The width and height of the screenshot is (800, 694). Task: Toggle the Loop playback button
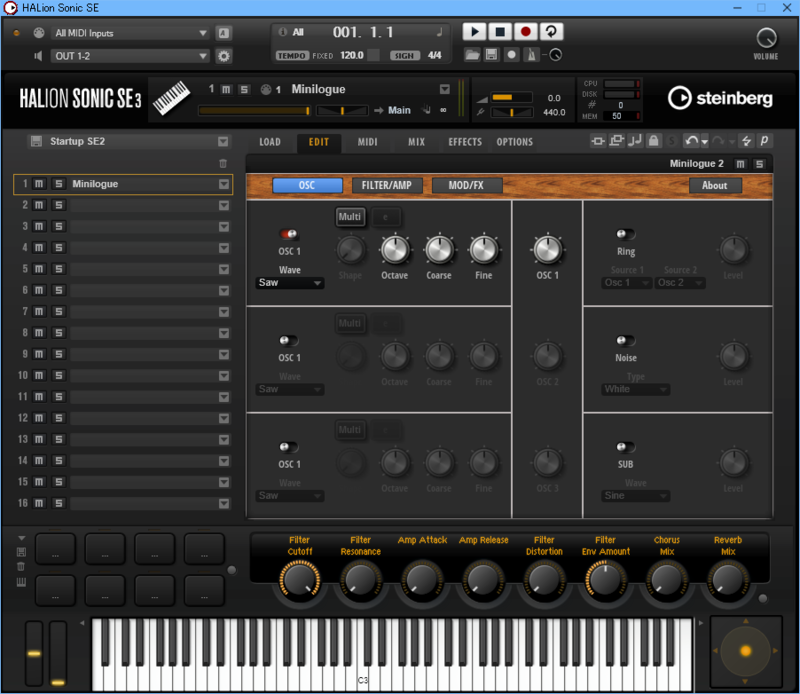click(x=551, y=32)
